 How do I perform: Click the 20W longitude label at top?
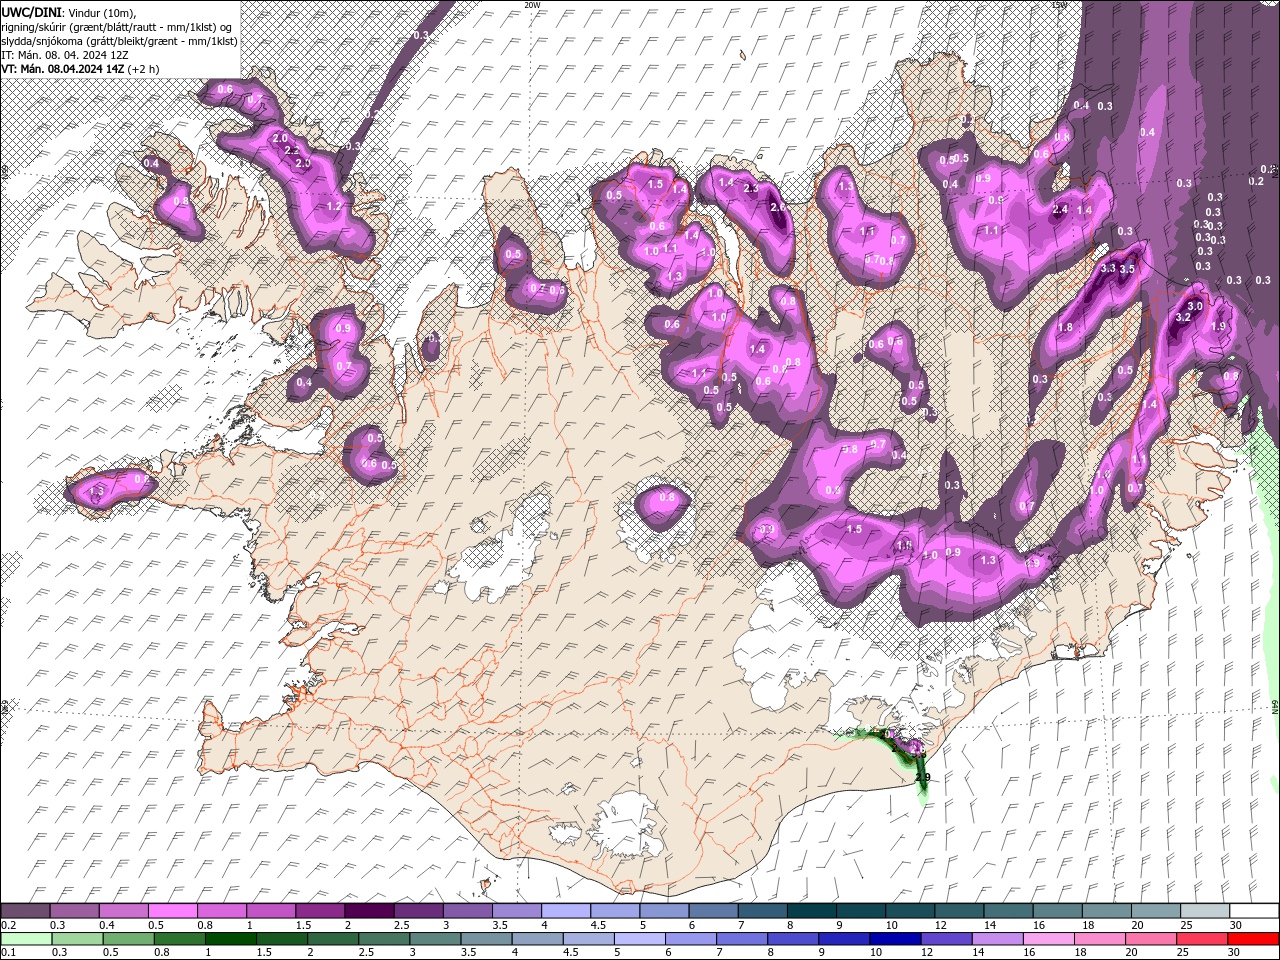(x=532, y=5)
